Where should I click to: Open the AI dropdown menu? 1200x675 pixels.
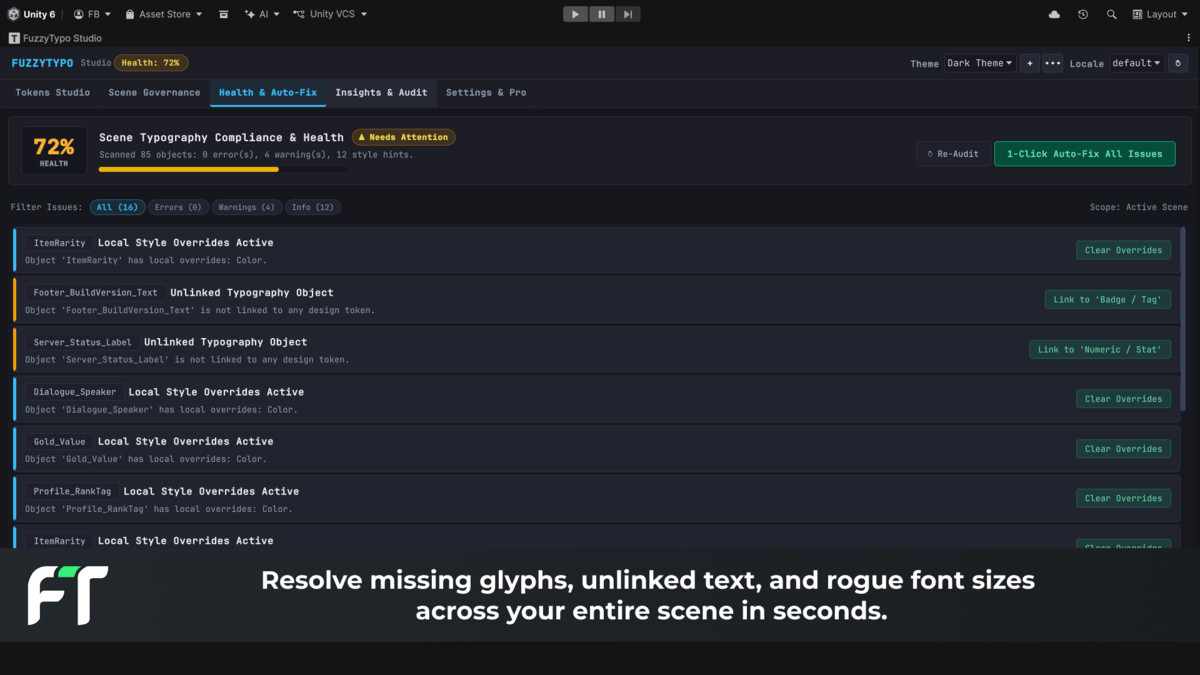click(262, 14)
